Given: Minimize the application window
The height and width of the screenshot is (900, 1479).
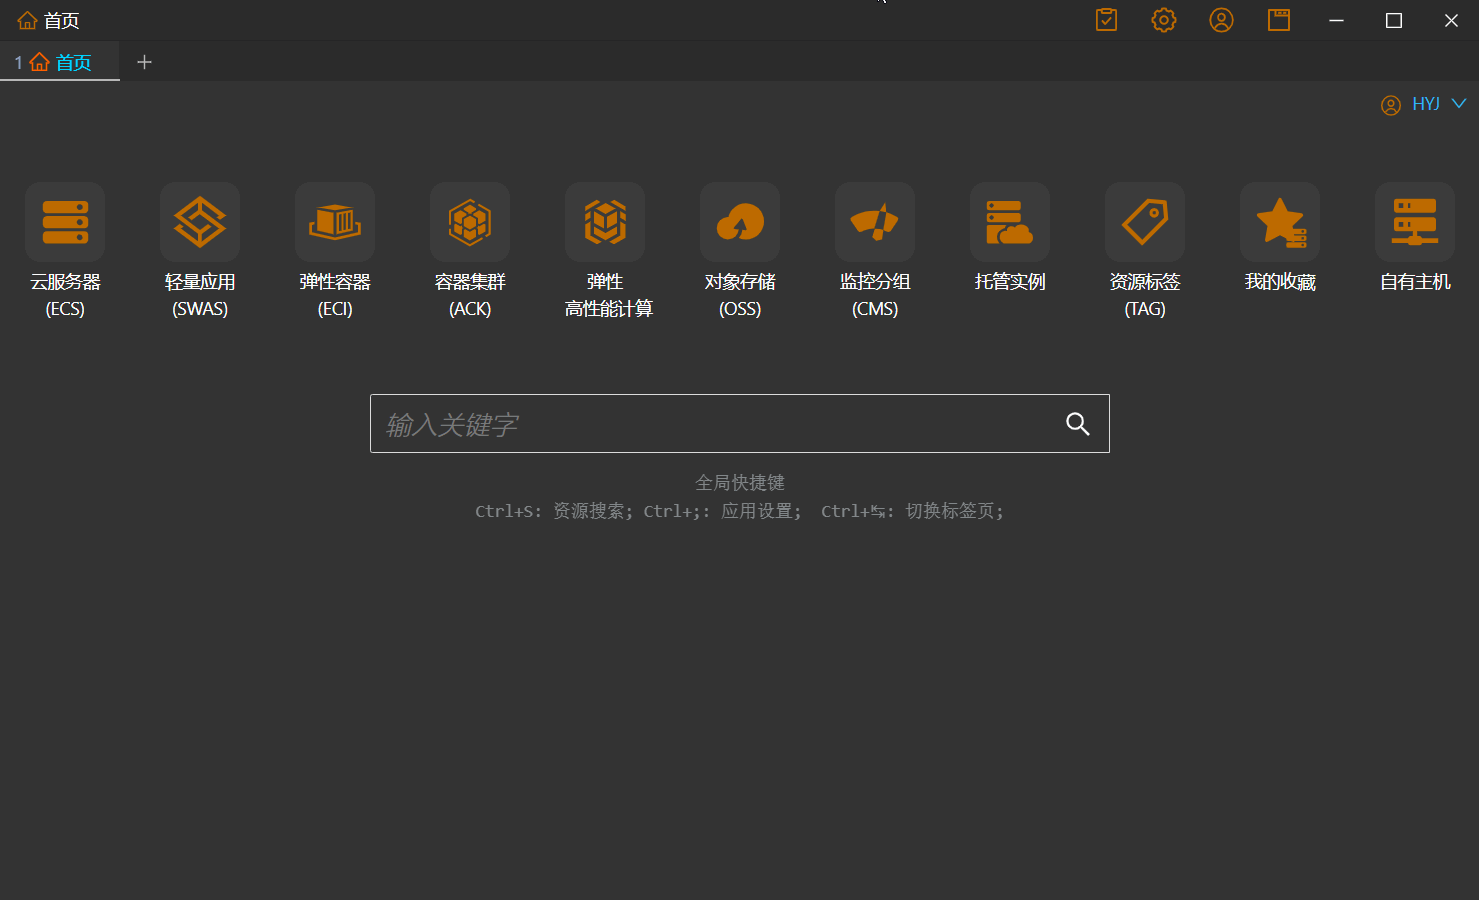Looking at the screenshot, I should [1336, 20].
